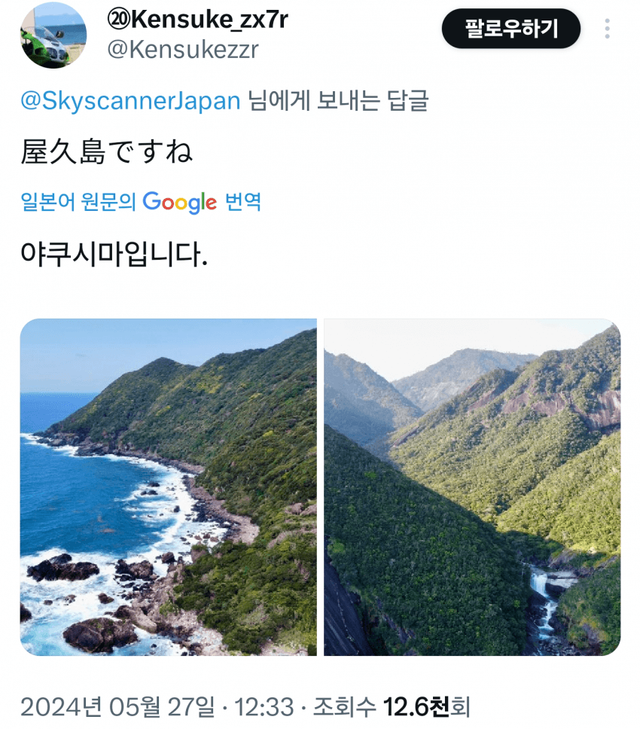Click the 12:33 post time
The width and height of the screenshot is (640, 729).
coord(264,707)
